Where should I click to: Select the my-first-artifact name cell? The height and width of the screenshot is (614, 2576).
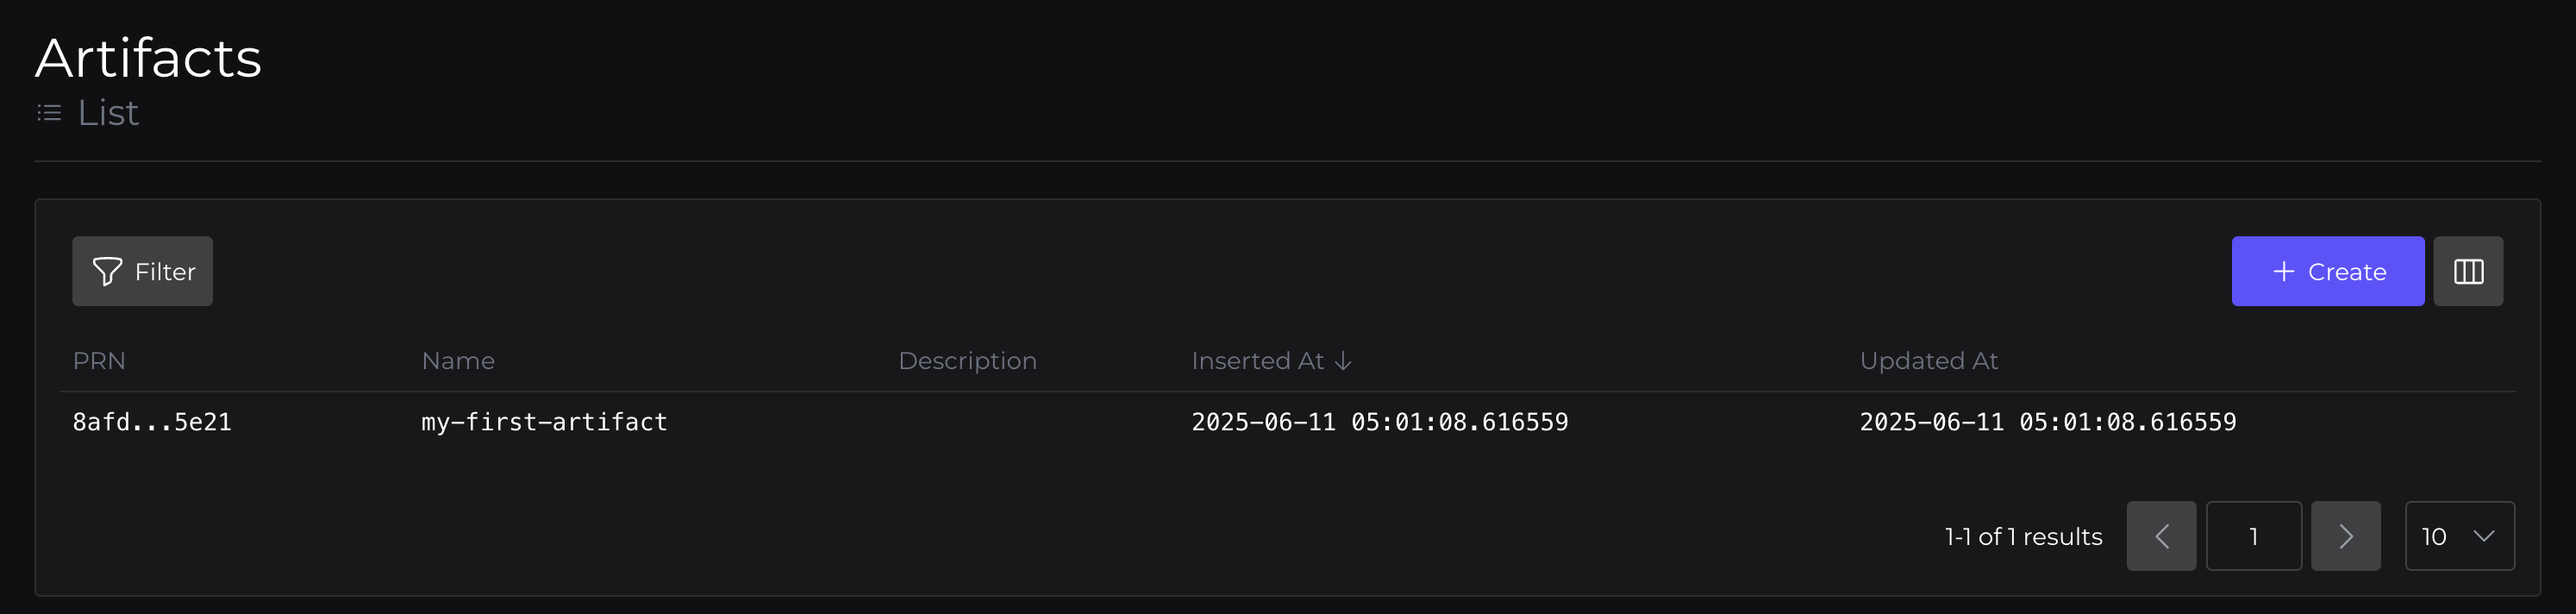(544, 422)
